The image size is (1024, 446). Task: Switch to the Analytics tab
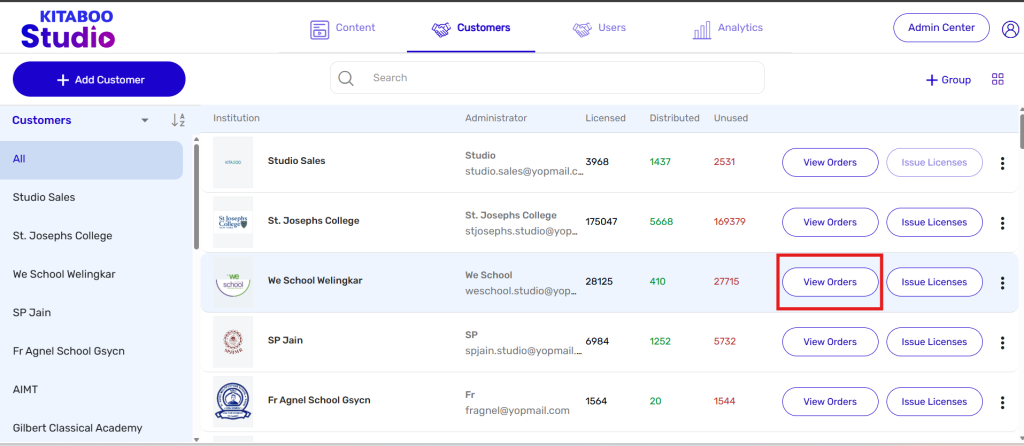728,28
